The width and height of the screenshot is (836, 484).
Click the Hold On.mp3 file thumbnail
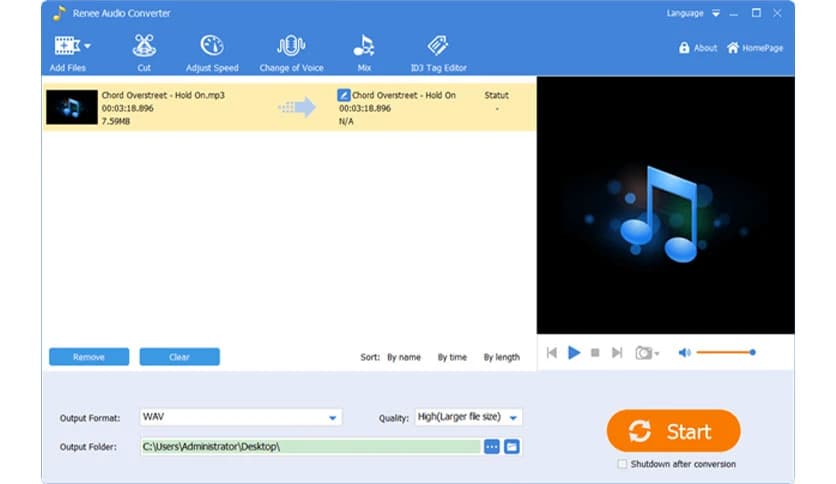tap(71, 107)
